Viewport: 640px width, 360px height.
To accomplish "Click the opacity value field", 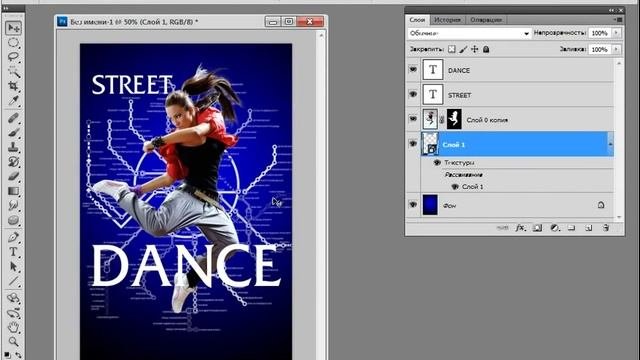I will pyautogui.click(x=600, y=33).
